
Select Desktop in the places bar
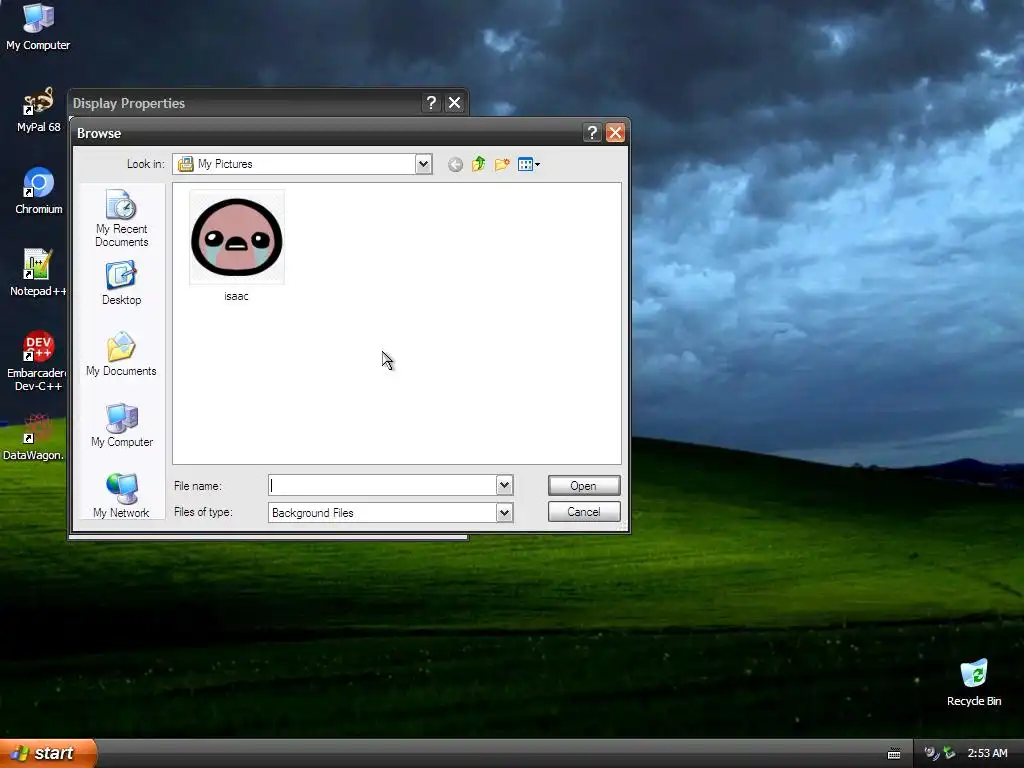[121, 283]
